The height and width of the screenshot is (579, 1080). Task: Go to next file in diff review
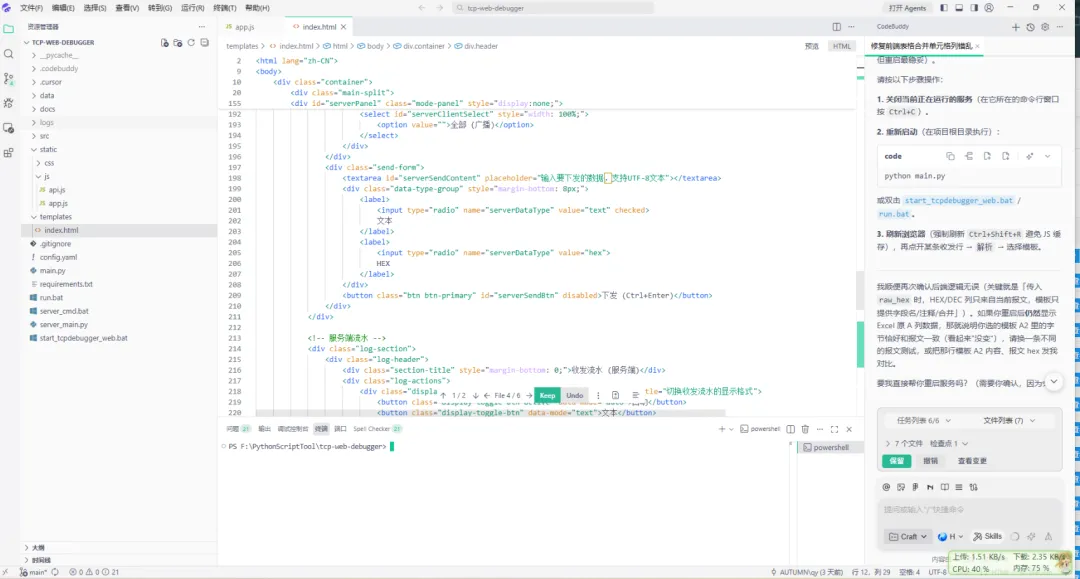[x=529, y=395]
